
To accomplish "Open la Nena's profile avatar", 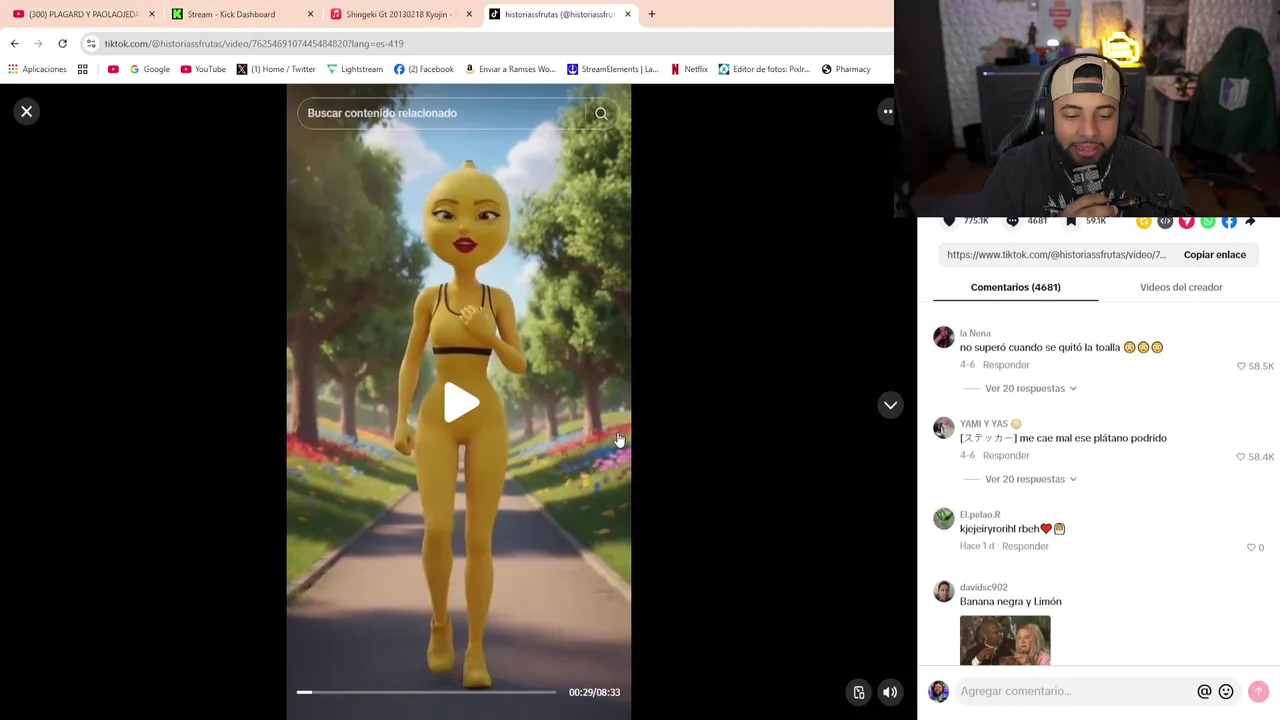I will [x=944, y=337].
